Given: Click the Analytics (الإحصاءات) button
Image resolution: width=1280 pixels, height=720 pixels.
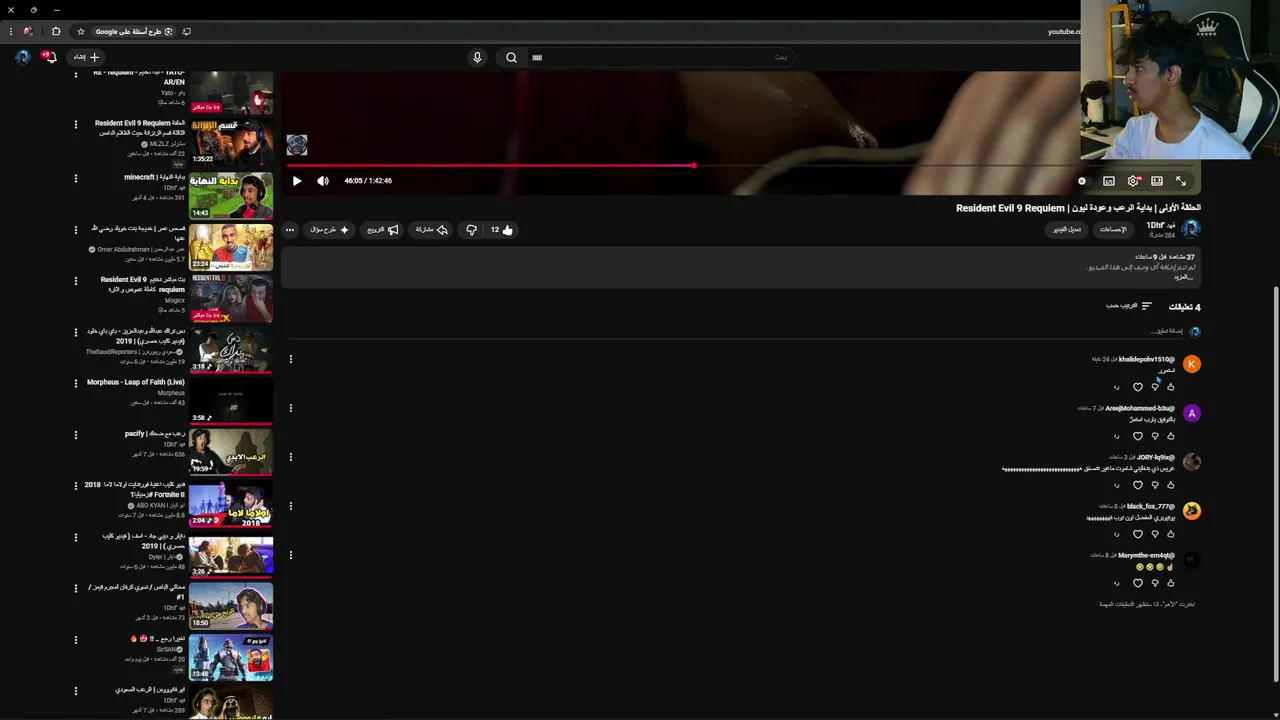Looking at the screenshot, I should coord(1113,229).
